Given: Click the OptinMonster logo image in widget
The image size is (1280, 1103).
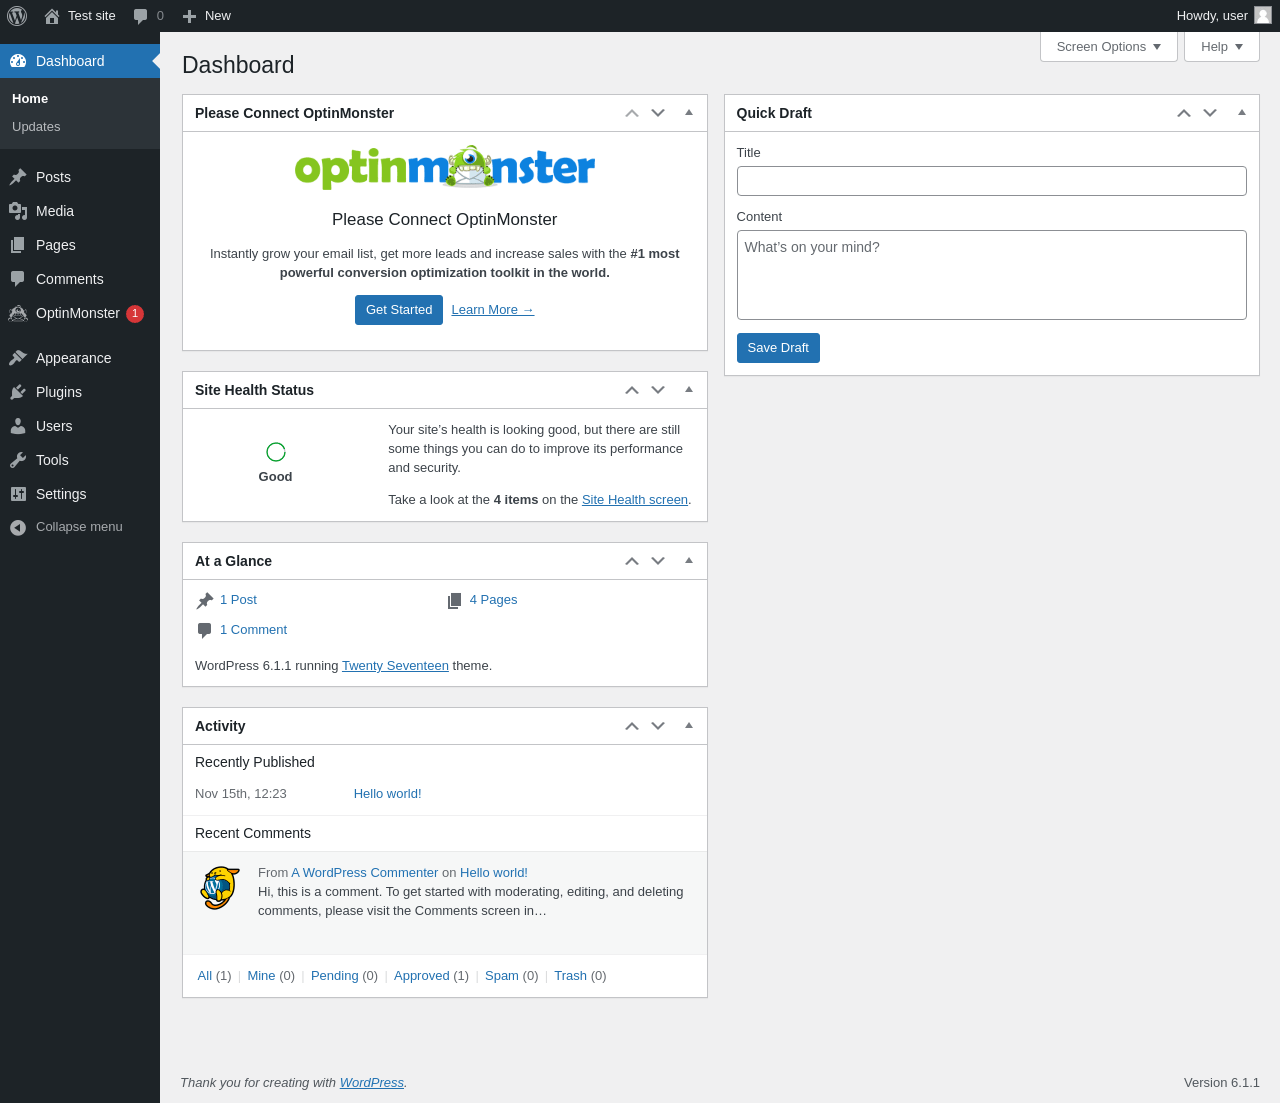Looking at the screenshot, I should pyautogui.click(x=445, y=167).
